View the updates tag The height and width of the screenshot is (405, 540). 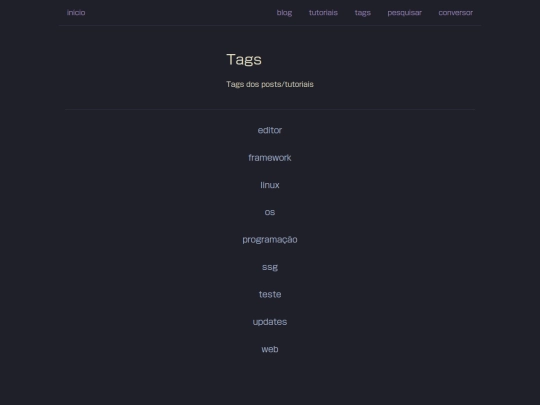270,322
